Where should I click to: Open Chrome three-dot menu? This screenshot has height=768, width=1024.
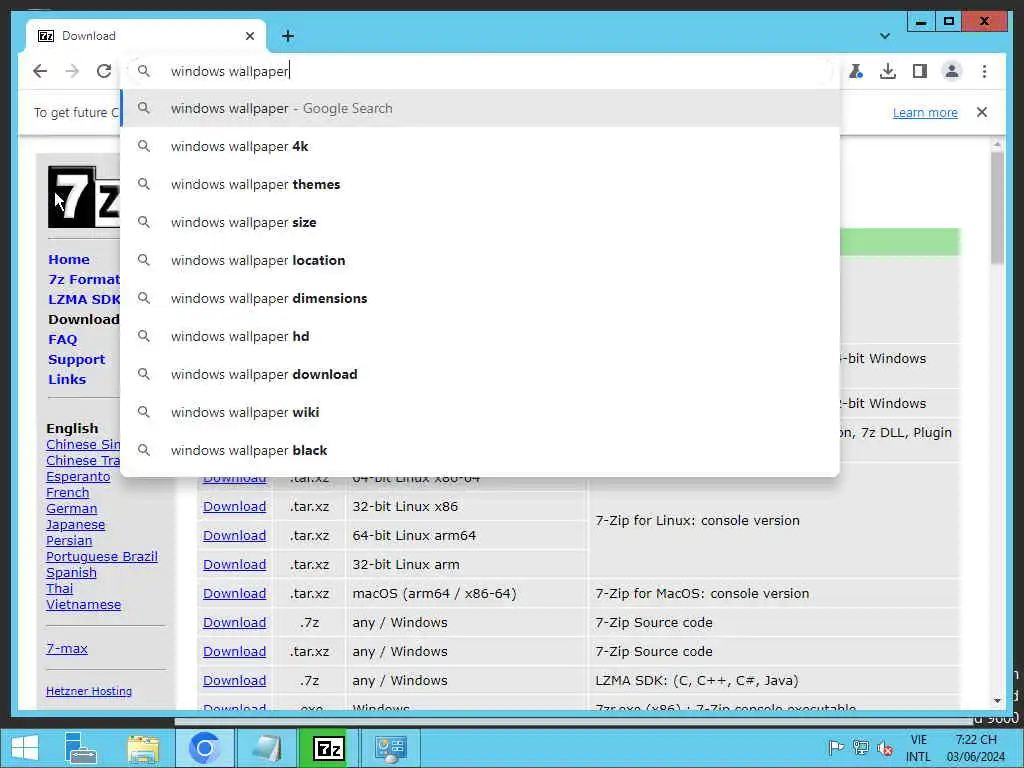pyautogui.click(x=984, y=71)
